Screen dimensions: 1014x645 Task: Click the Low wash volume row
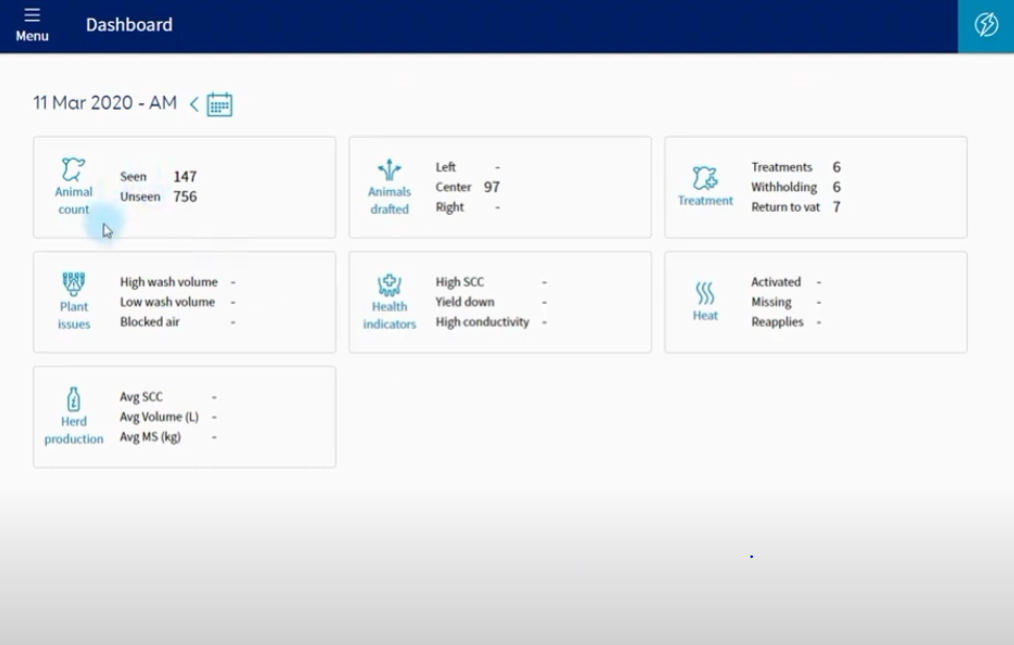point(178,302)
